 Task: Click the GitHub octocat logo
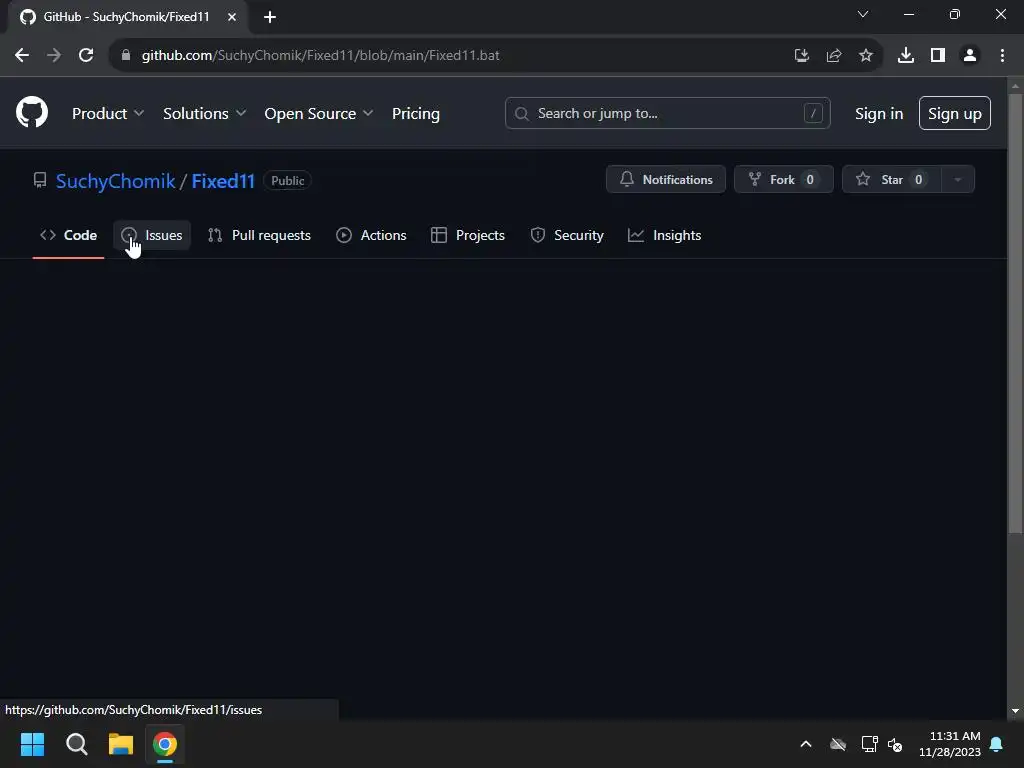[31, 112]
